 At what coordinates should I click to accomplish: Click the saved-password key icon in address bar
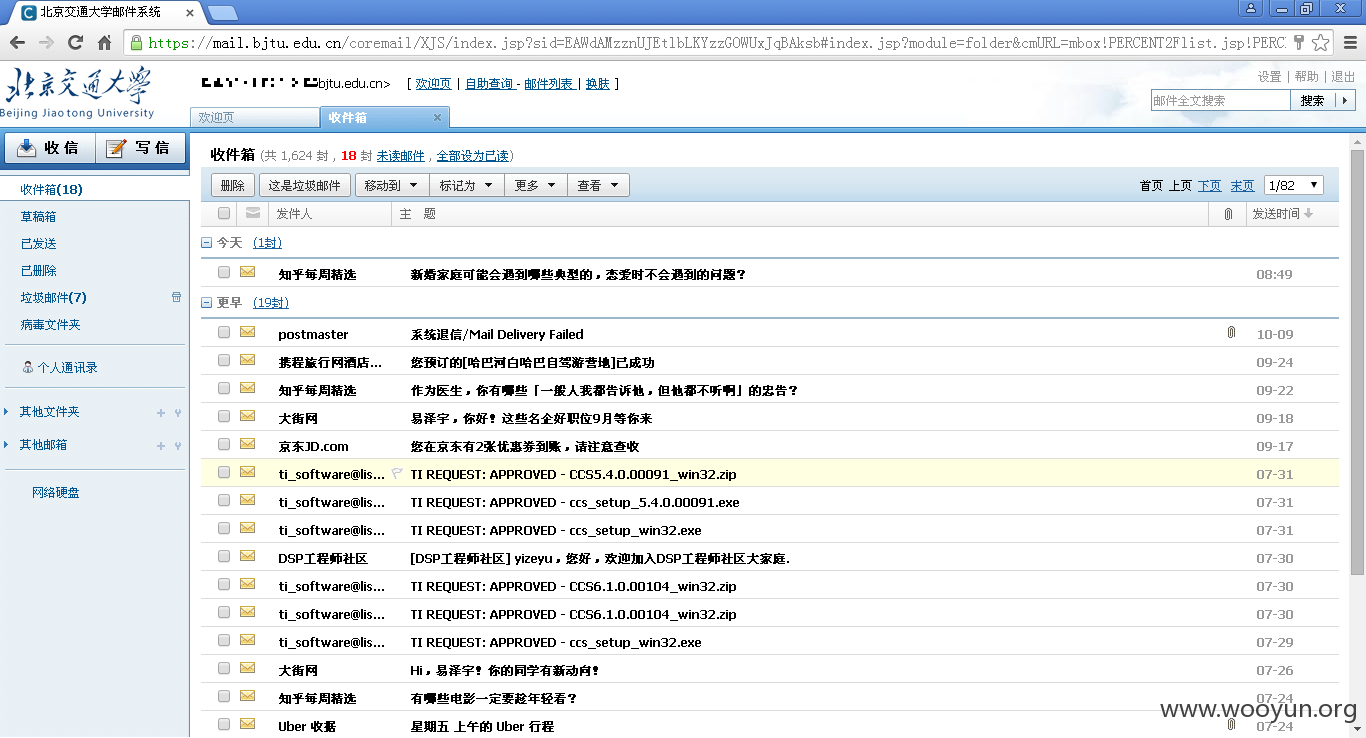click(x=1299, y=43)
